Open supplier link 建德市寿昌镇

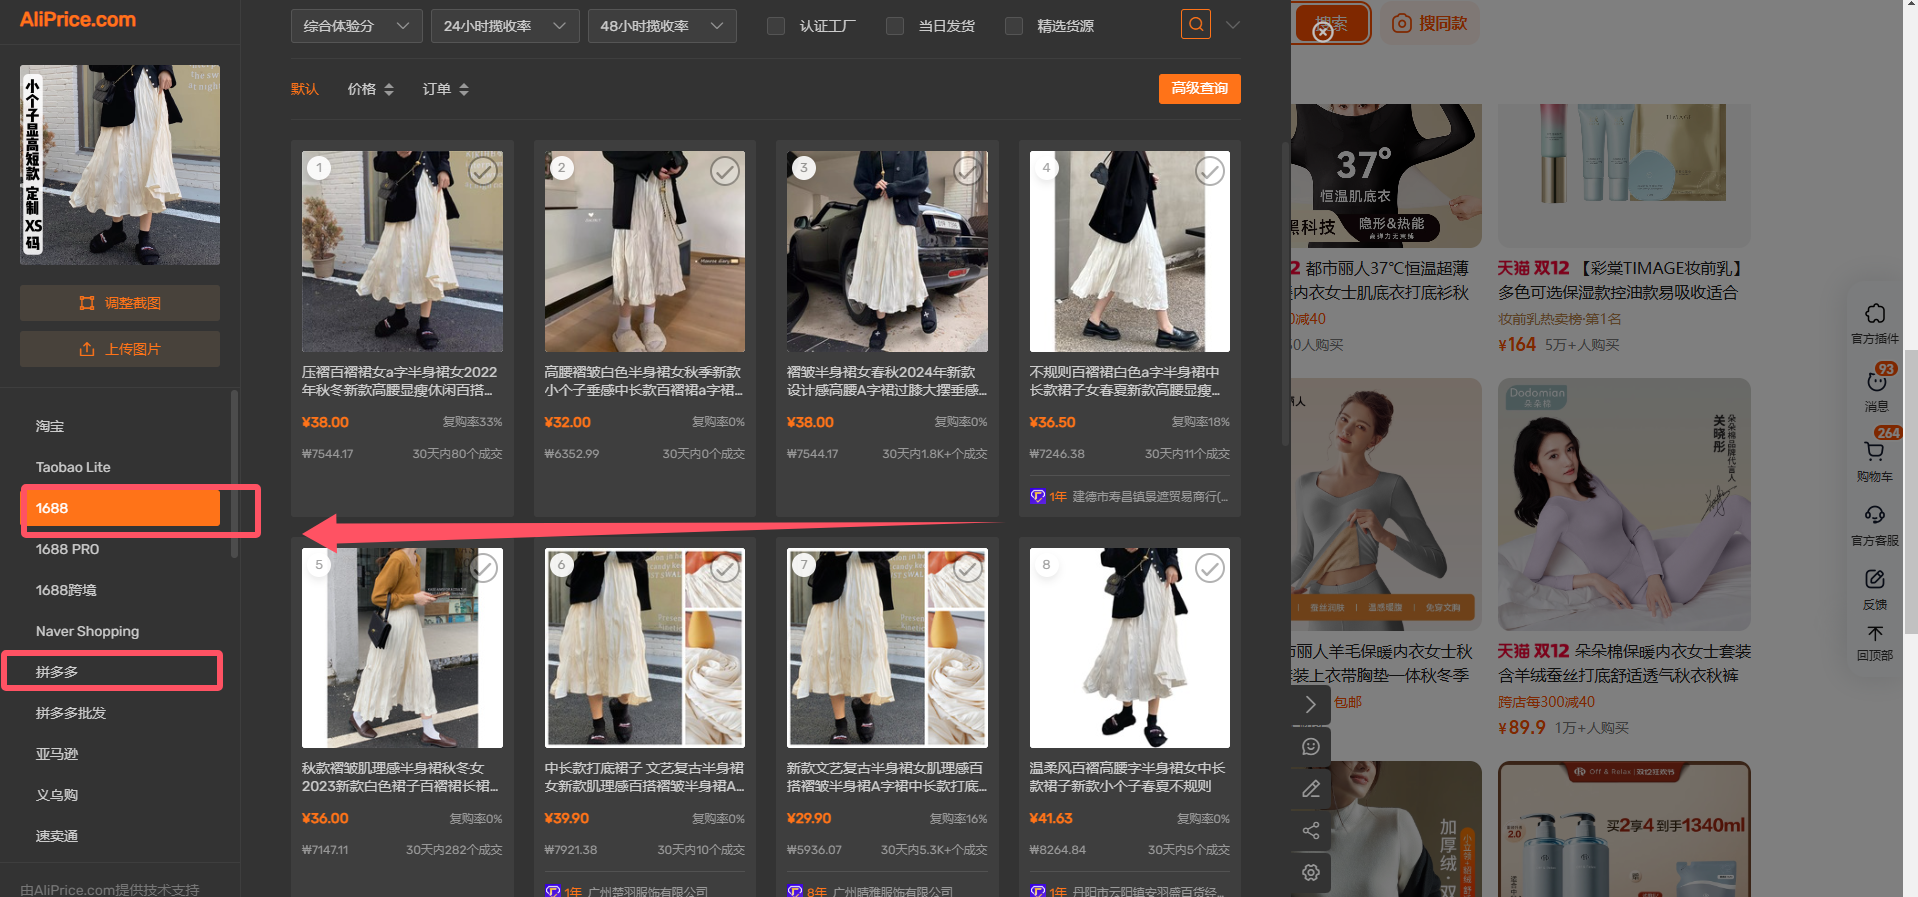[x=1150, y=497]
